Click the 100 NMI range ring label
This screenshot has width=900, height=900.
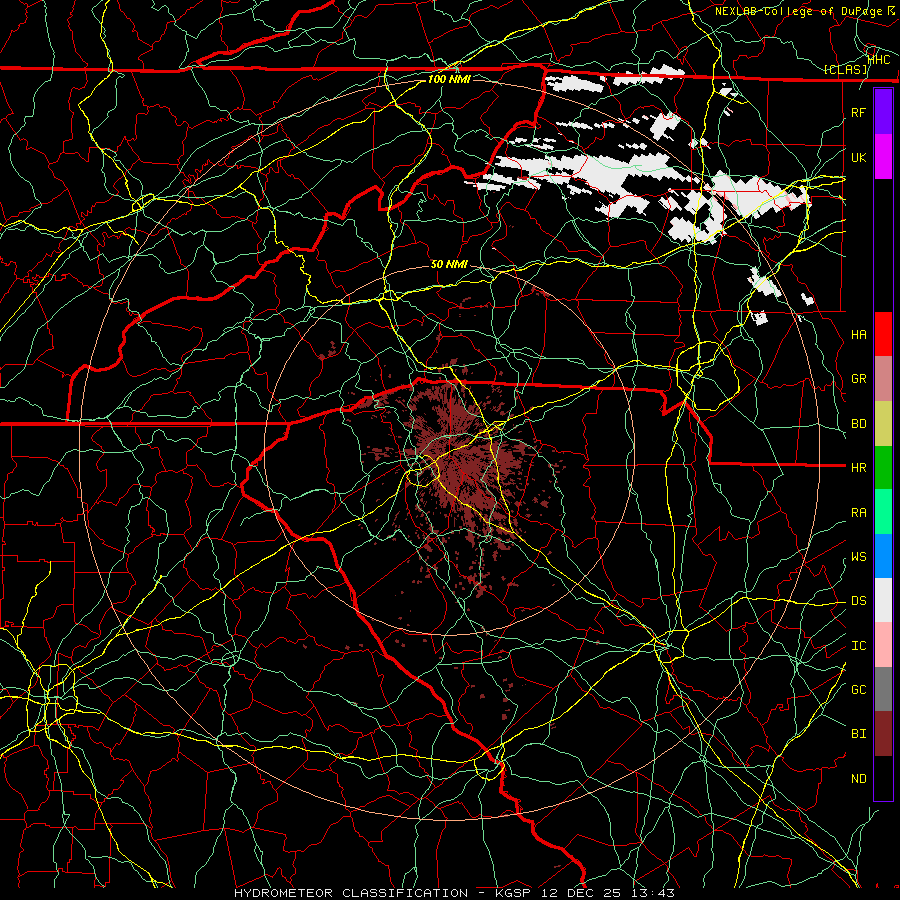coord(449,79)
